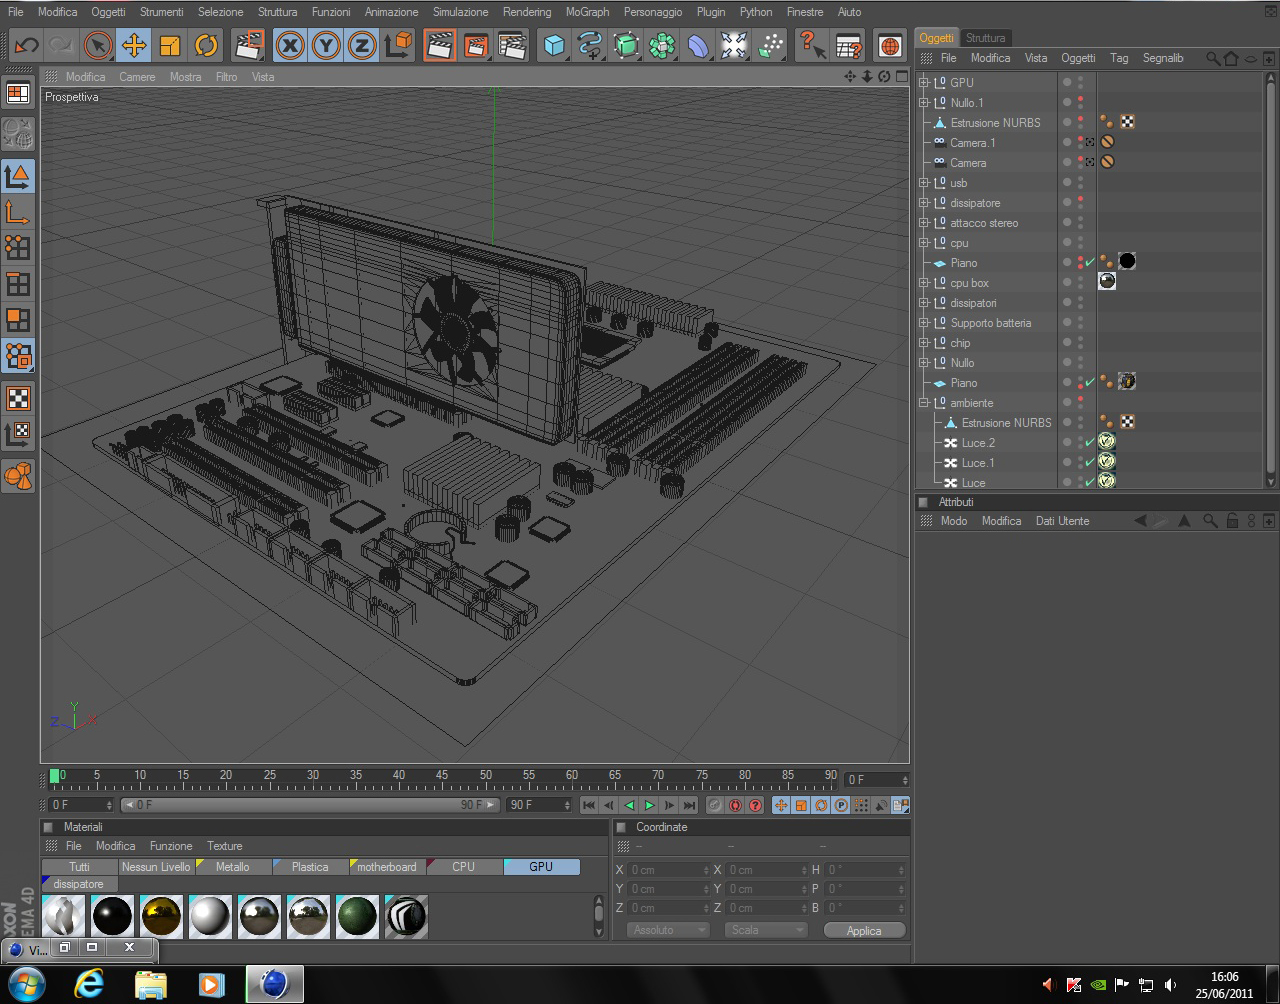Toggle visibility dots of Estrusione NURBS under Nullo.1
This screenshot has height=1004, width=1280.
tap(1080, 122)
